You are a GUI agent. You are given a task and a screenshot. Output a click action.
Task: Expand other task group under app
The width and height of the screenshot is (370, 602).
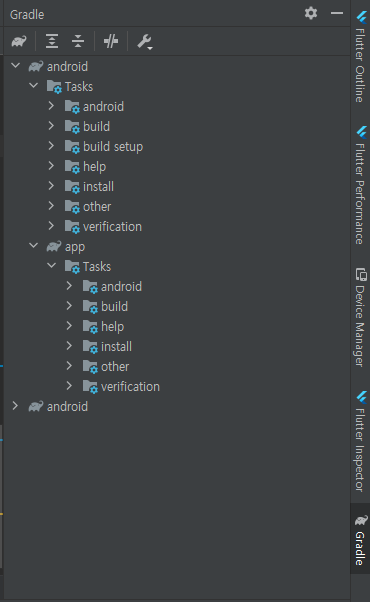click(69, 366)
